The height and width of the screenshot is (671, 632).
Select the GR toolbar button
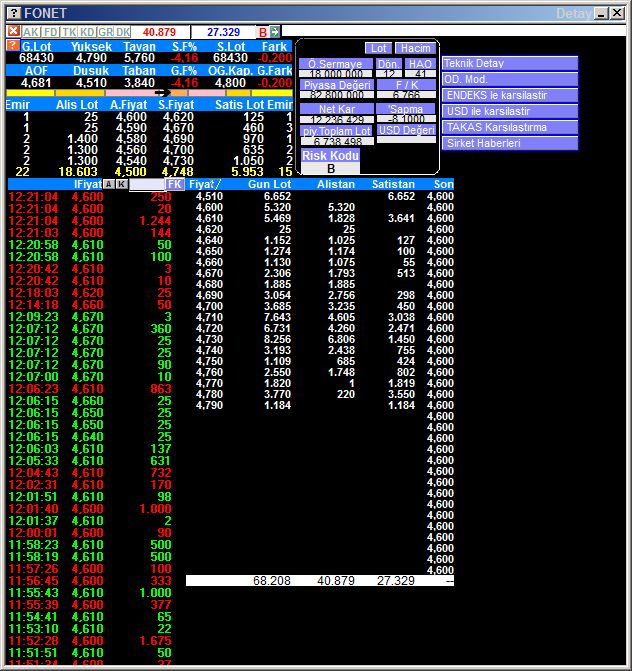click(105, 32)
